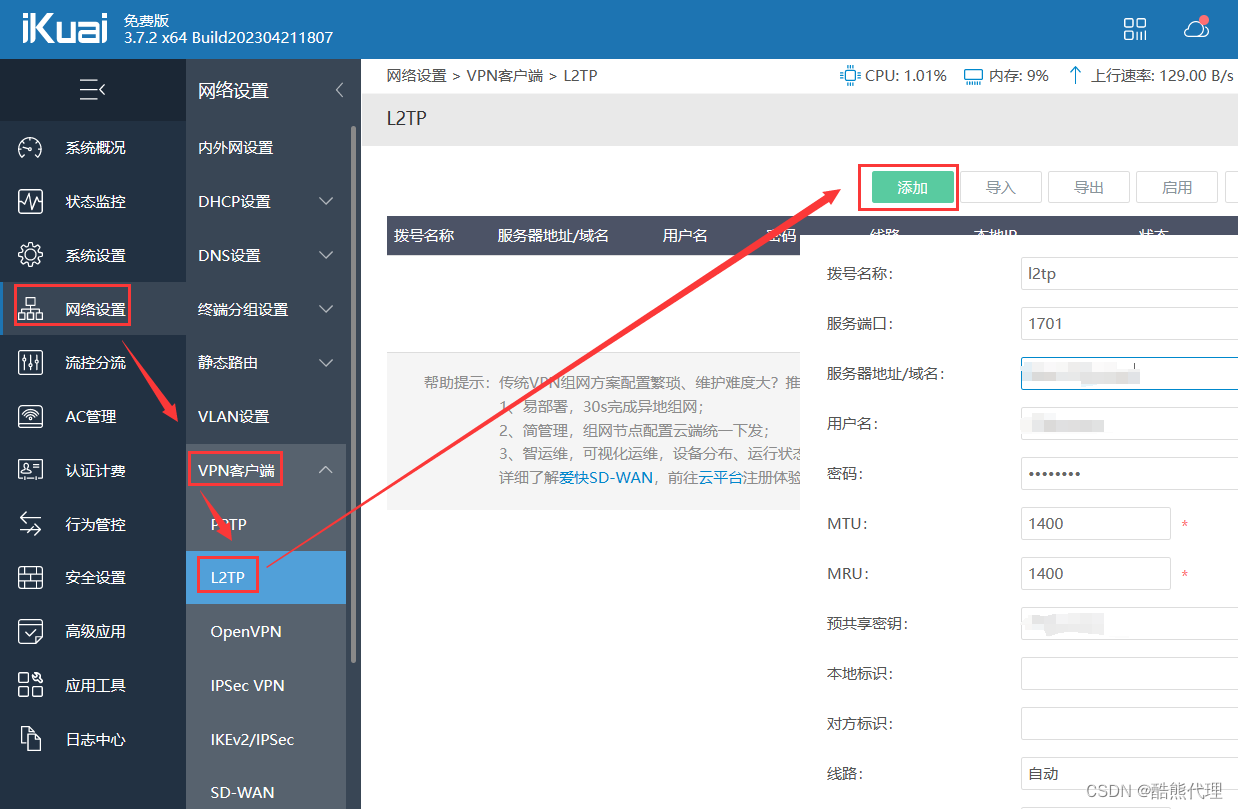Click the 服务器地址/域名 table column header
The width and height of the screenshot is (1238, 809).
[553, 236]
